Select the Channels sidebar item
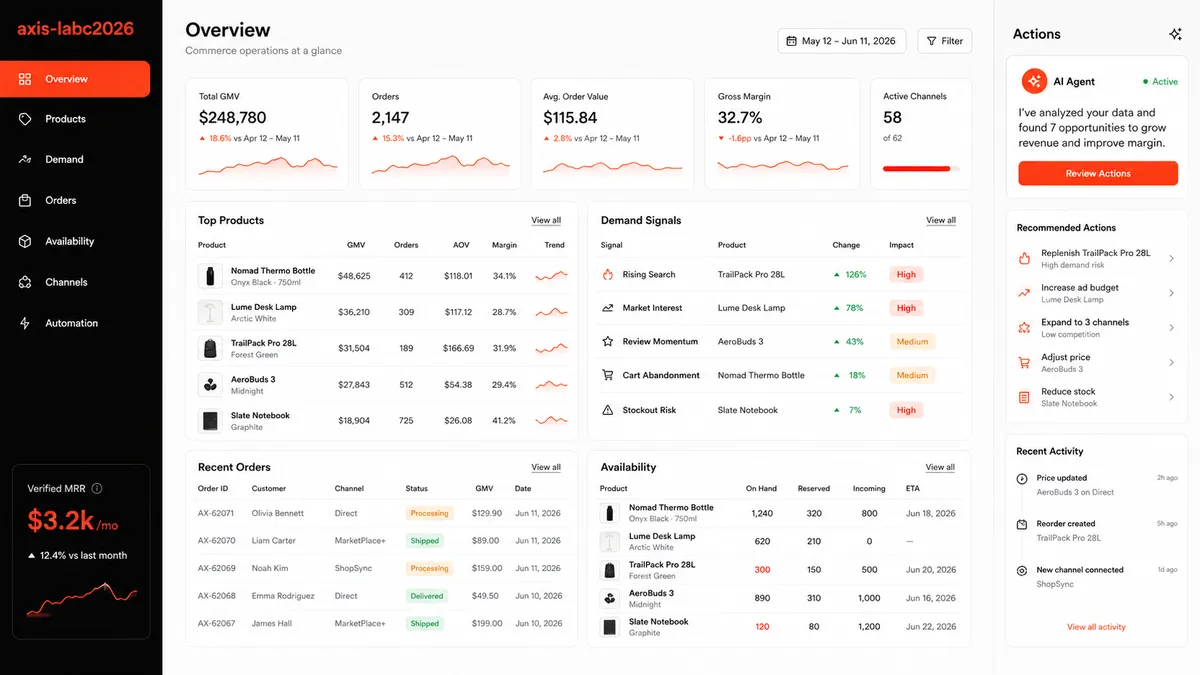 click(75, 282)
